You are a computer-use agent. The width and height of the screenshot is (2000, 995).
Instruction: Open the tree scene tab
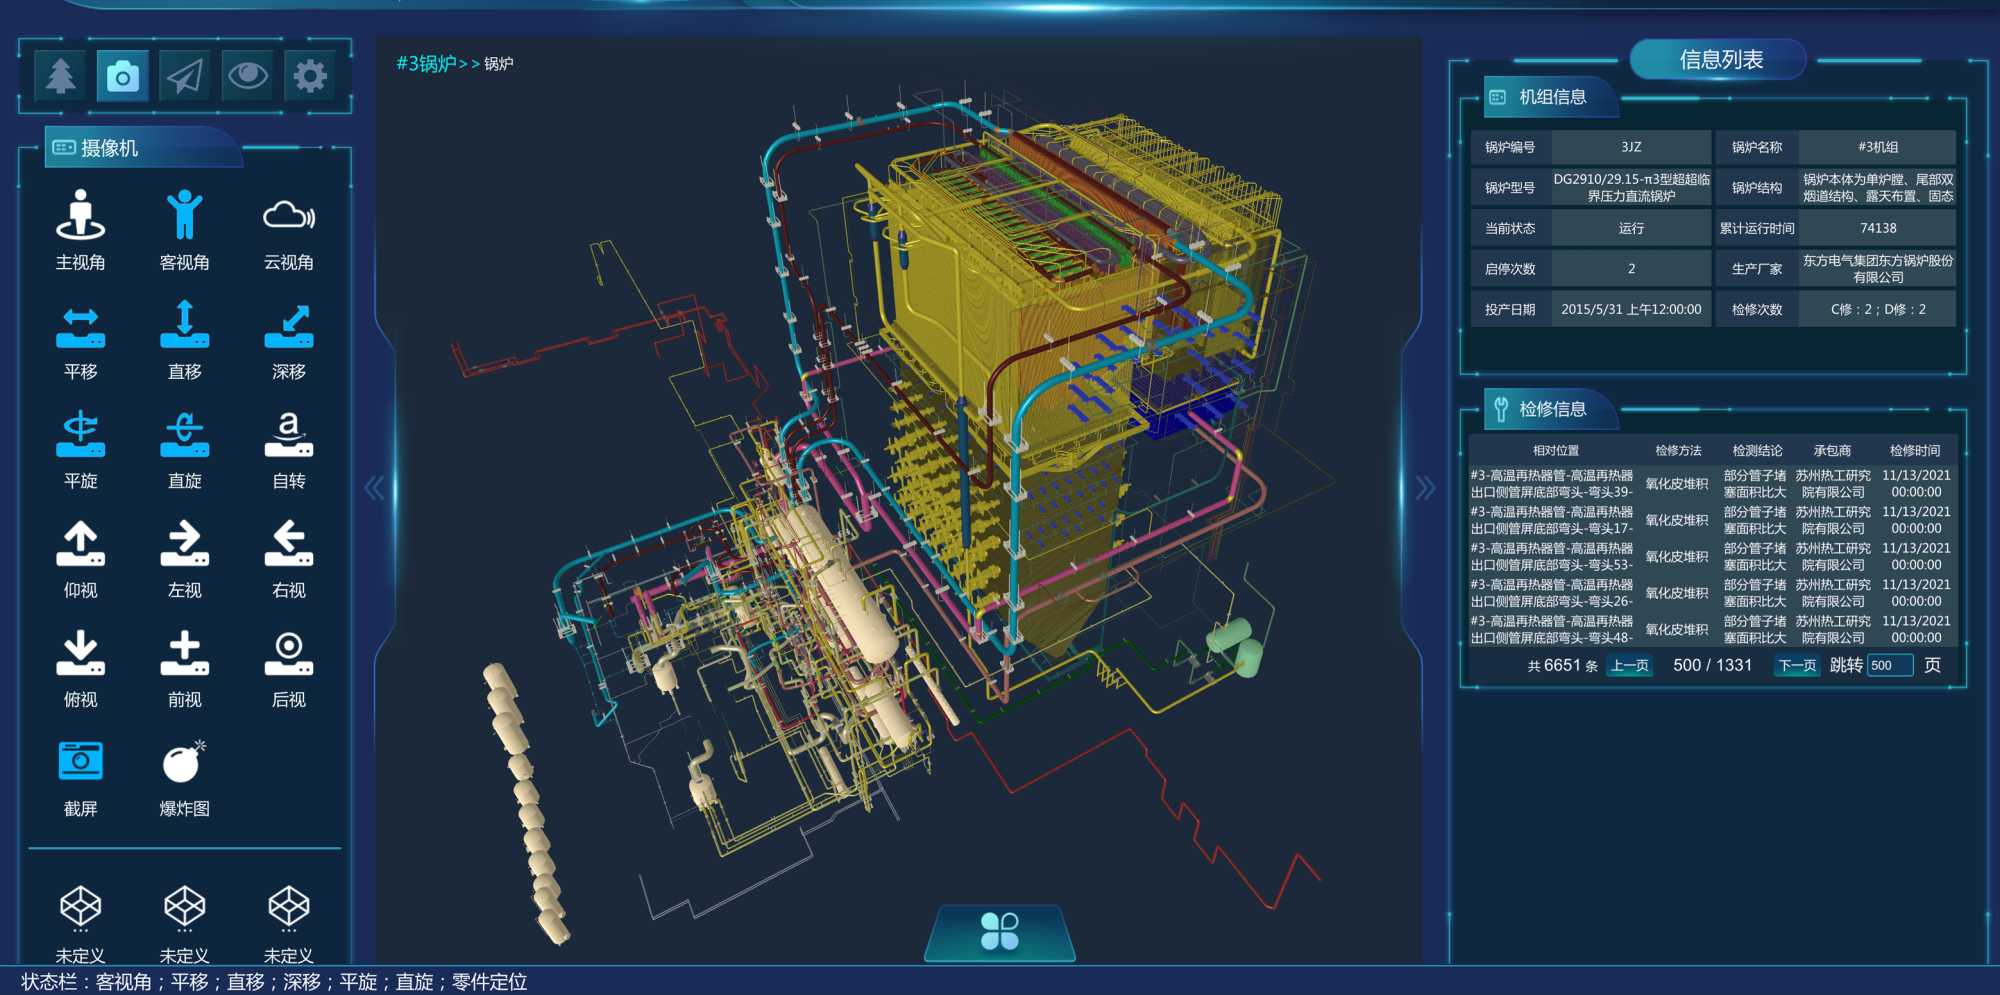click(x=61, y=76)
